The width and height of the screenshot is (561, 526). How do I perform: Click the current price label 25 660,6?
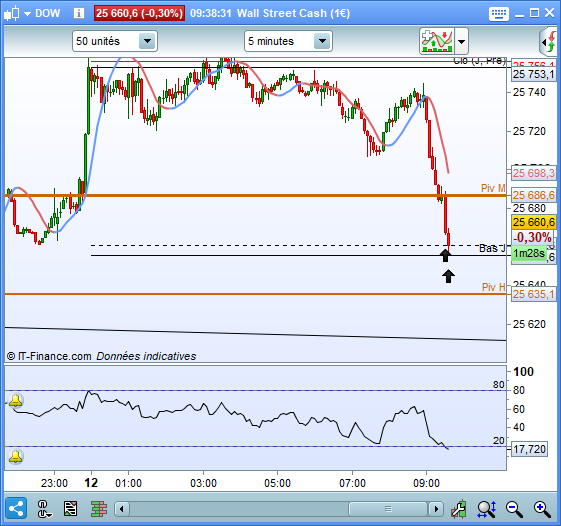(x=533, y=222)
